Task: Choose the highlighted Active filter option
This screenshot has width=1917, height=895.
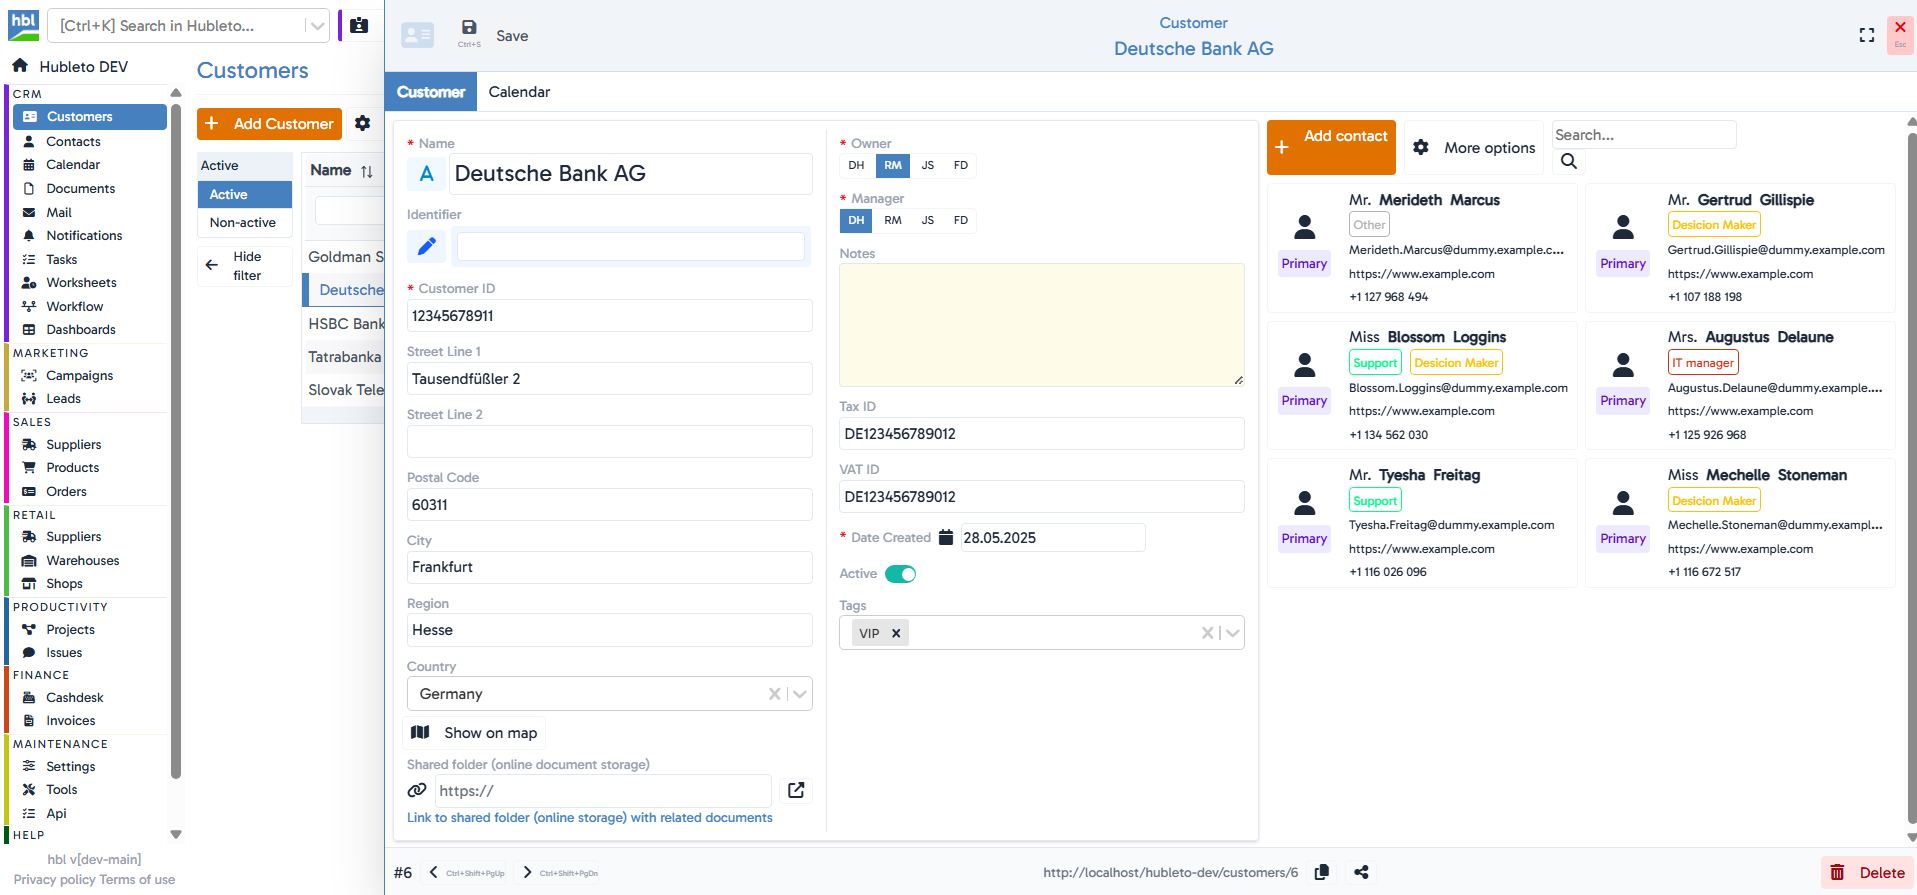Action: (x=244, y=194)
